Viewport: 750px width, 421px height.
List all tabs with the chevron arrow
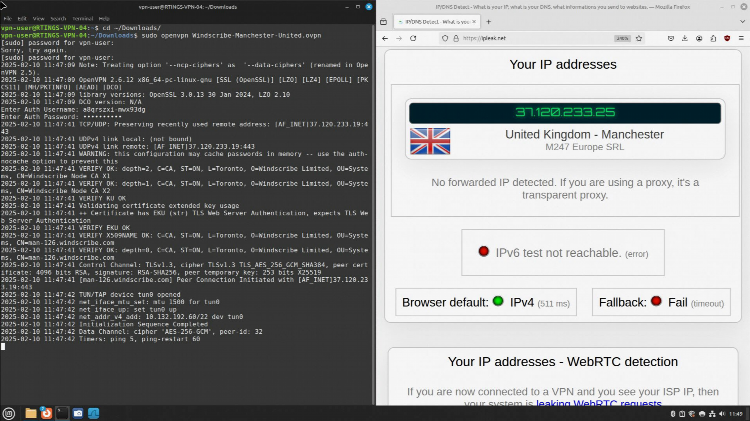click(x=742, y=22)
